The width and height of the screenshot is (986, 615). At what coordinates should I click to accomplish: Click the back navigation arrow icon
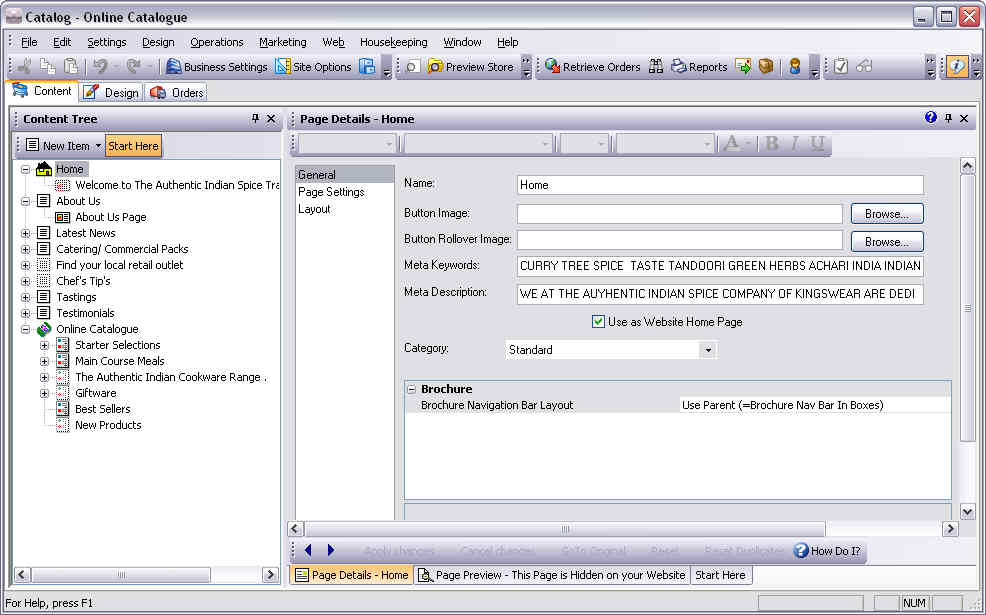coord(308,550)
